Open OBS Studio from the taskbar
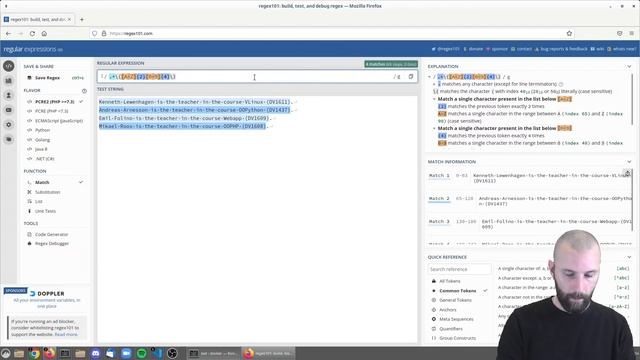 pos(172,353)
